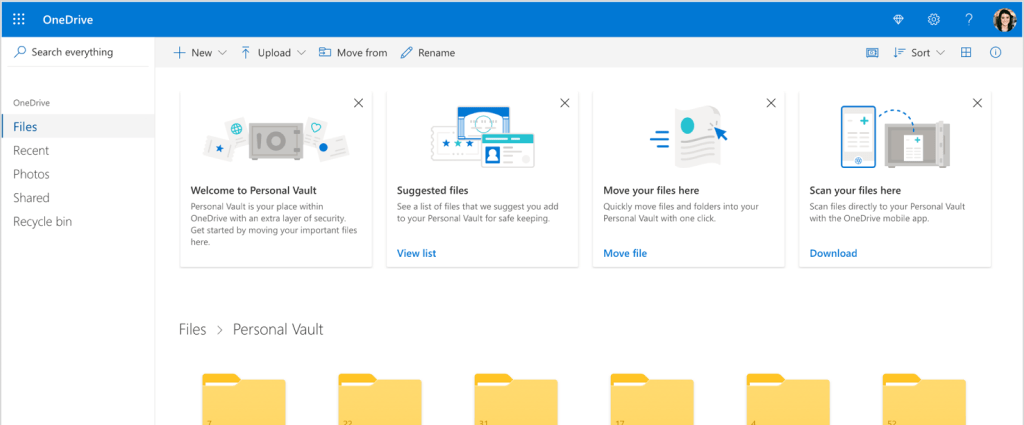
Task: Click the Move file link
Action: (x=625, y=253)
